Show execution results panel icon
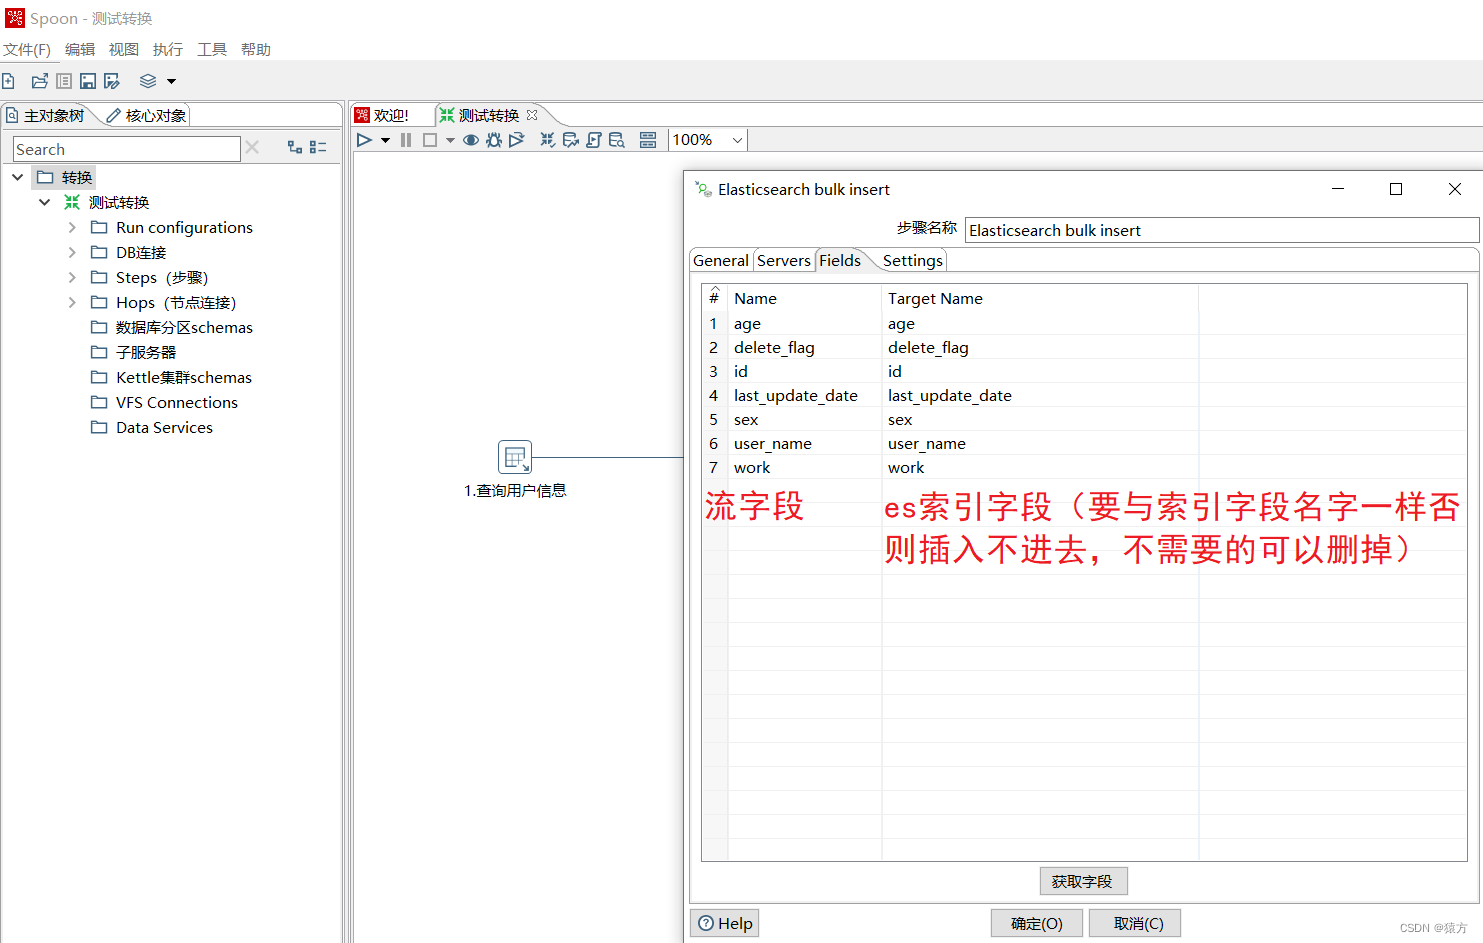Screen dimensions: 1483x943 click(648, 139)
